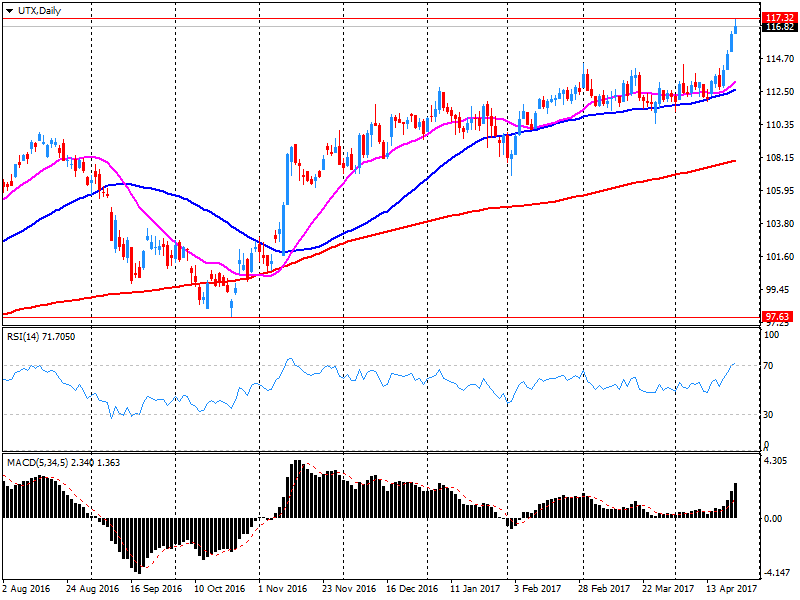800x600 pixels.
Task: Click the 1 Nov 2016 date label
Action: [283, 589]
